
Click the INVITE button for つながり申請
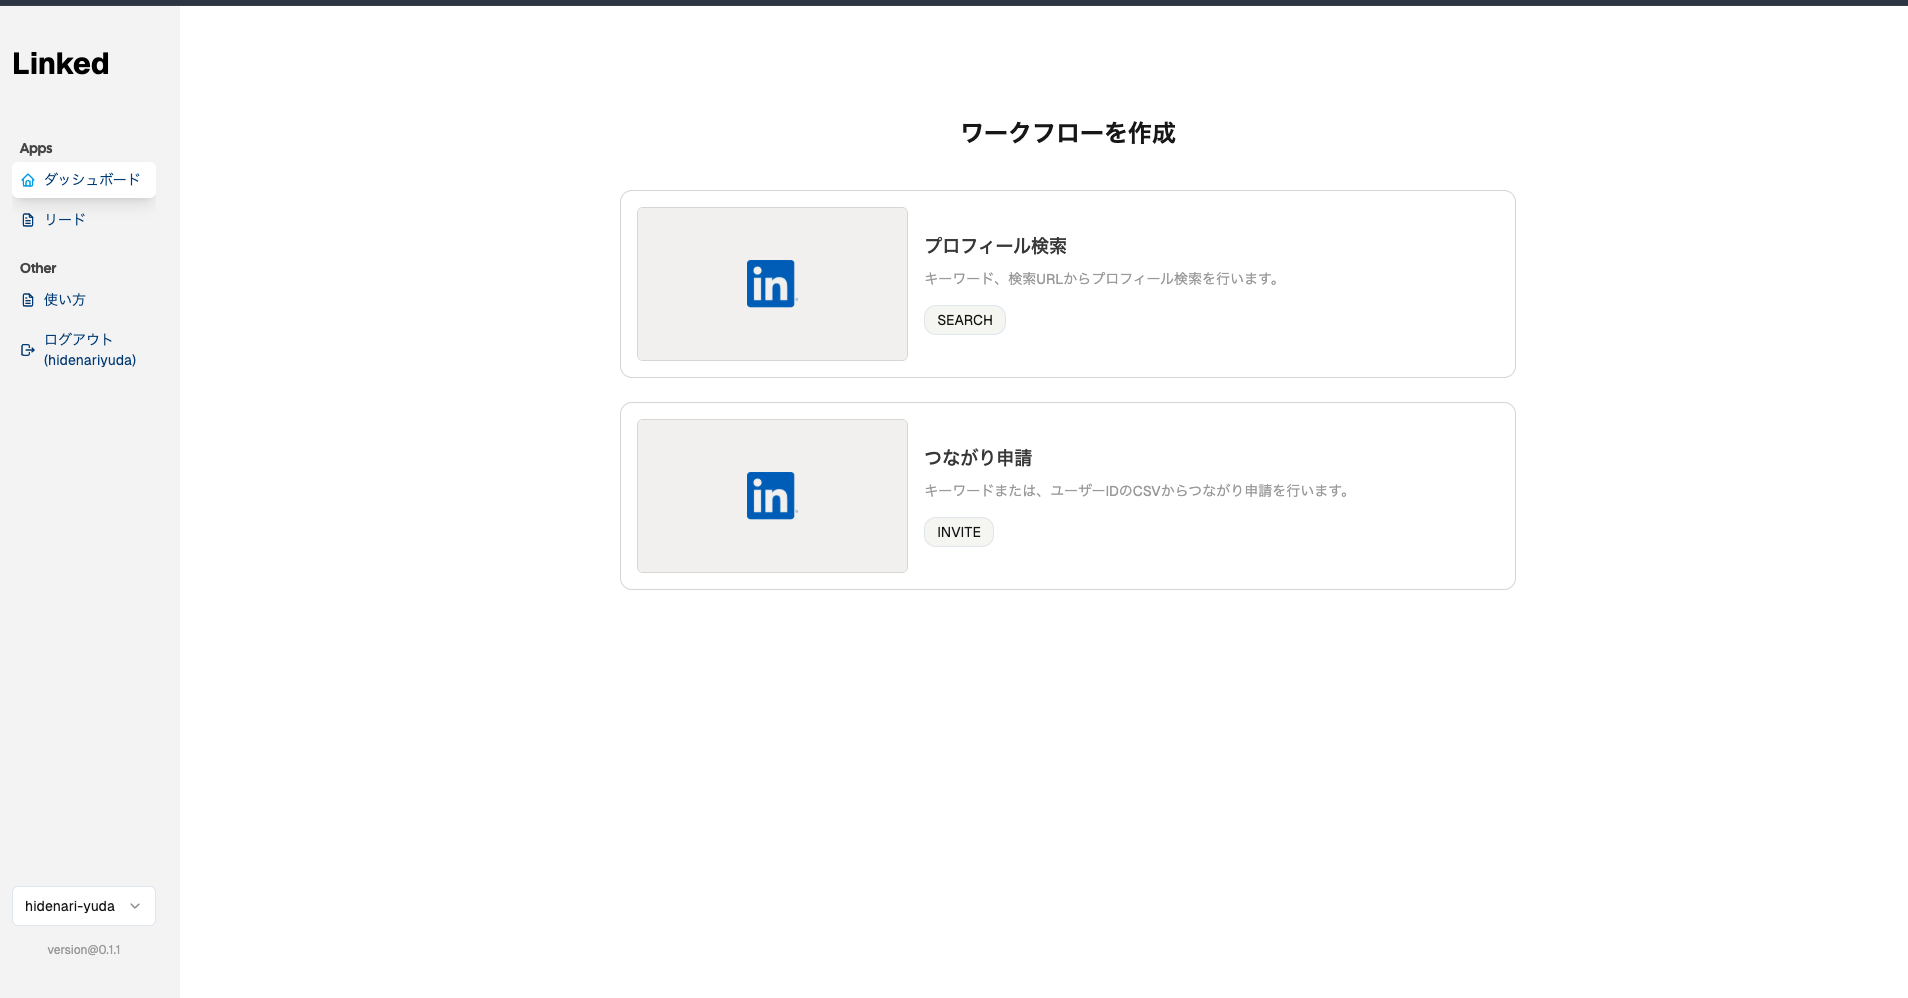coord(958,531)
